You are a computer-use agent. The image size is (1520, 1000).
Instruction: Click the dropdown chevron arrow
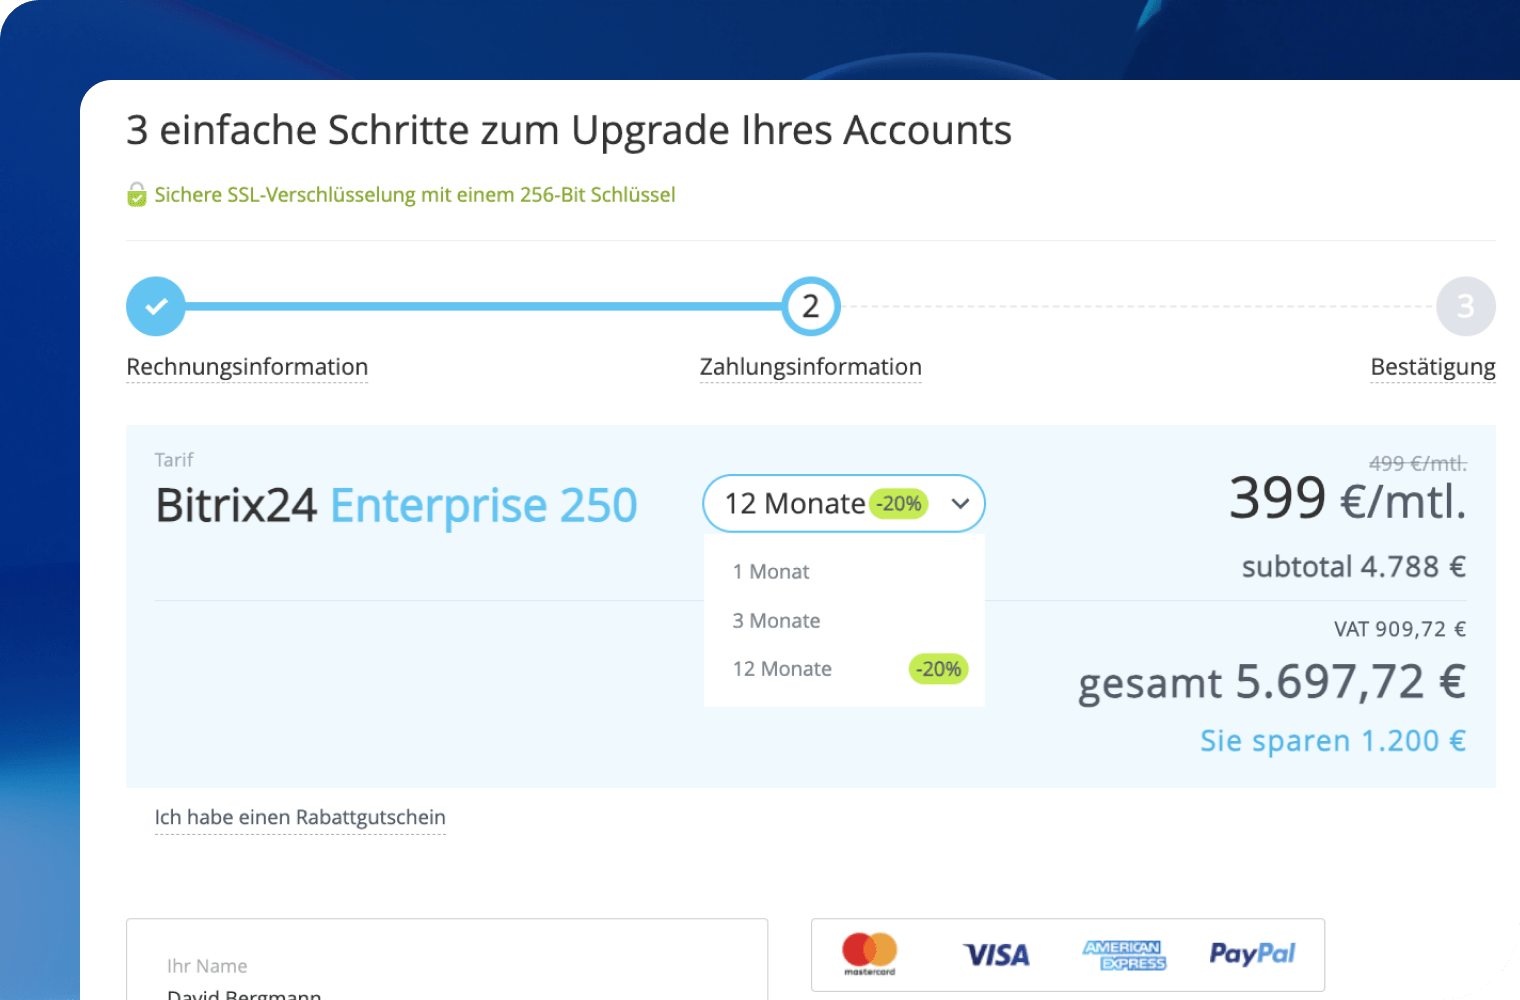point(960,503)
